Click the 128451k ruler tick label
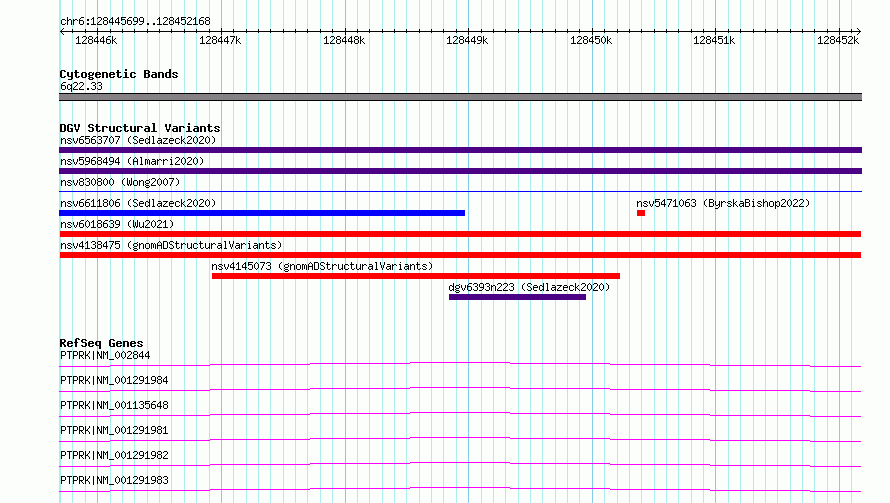Screen dimensions: 890x503 click(x=714, y=40)
